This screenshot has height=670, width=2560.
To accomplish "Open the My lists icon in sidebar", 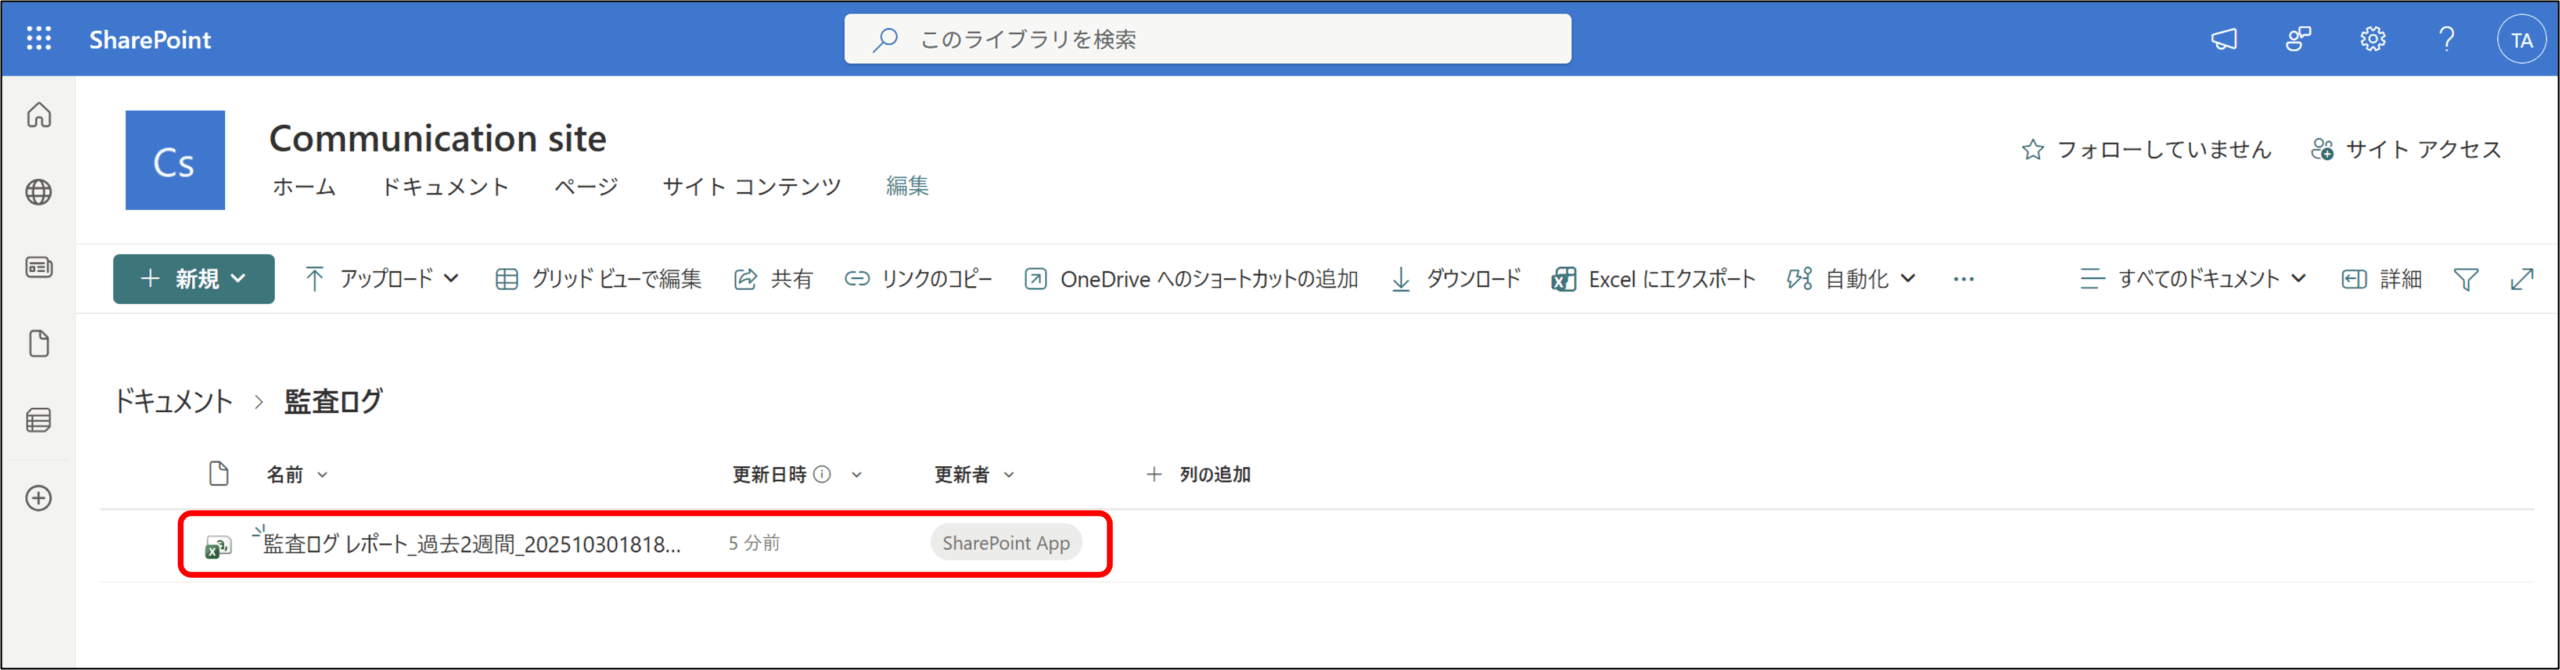I will tap(39, 420).
